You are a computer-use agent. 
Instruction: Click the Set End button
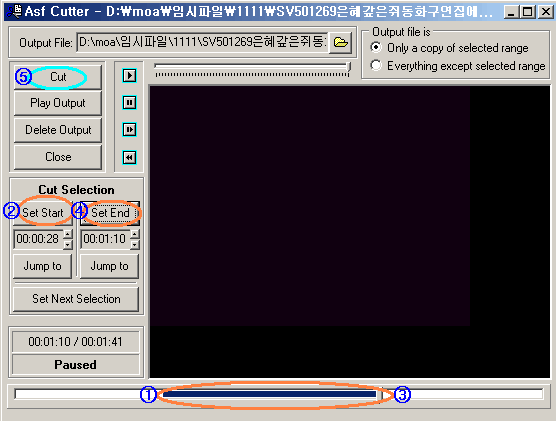click(x=110, y=213)
